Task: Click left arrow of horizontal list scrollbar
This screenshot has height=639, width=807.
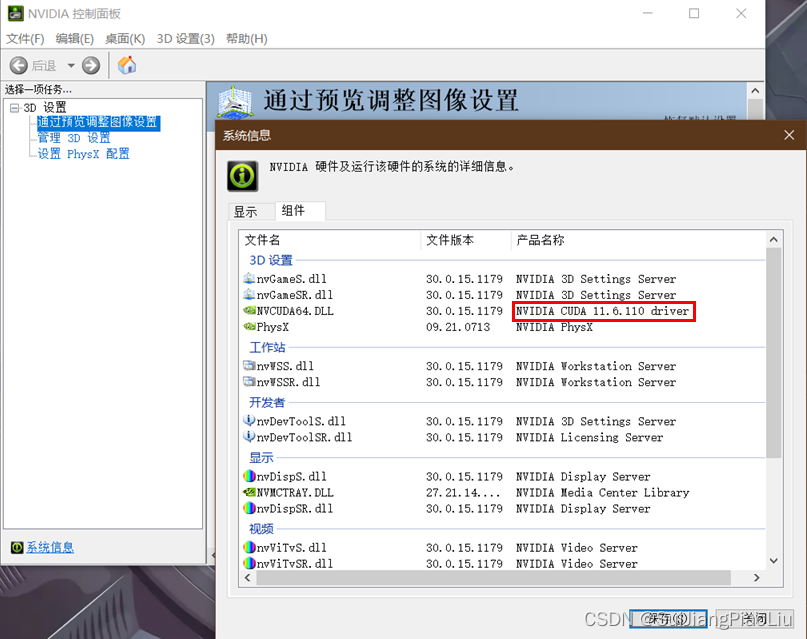Action: (248, 578)
